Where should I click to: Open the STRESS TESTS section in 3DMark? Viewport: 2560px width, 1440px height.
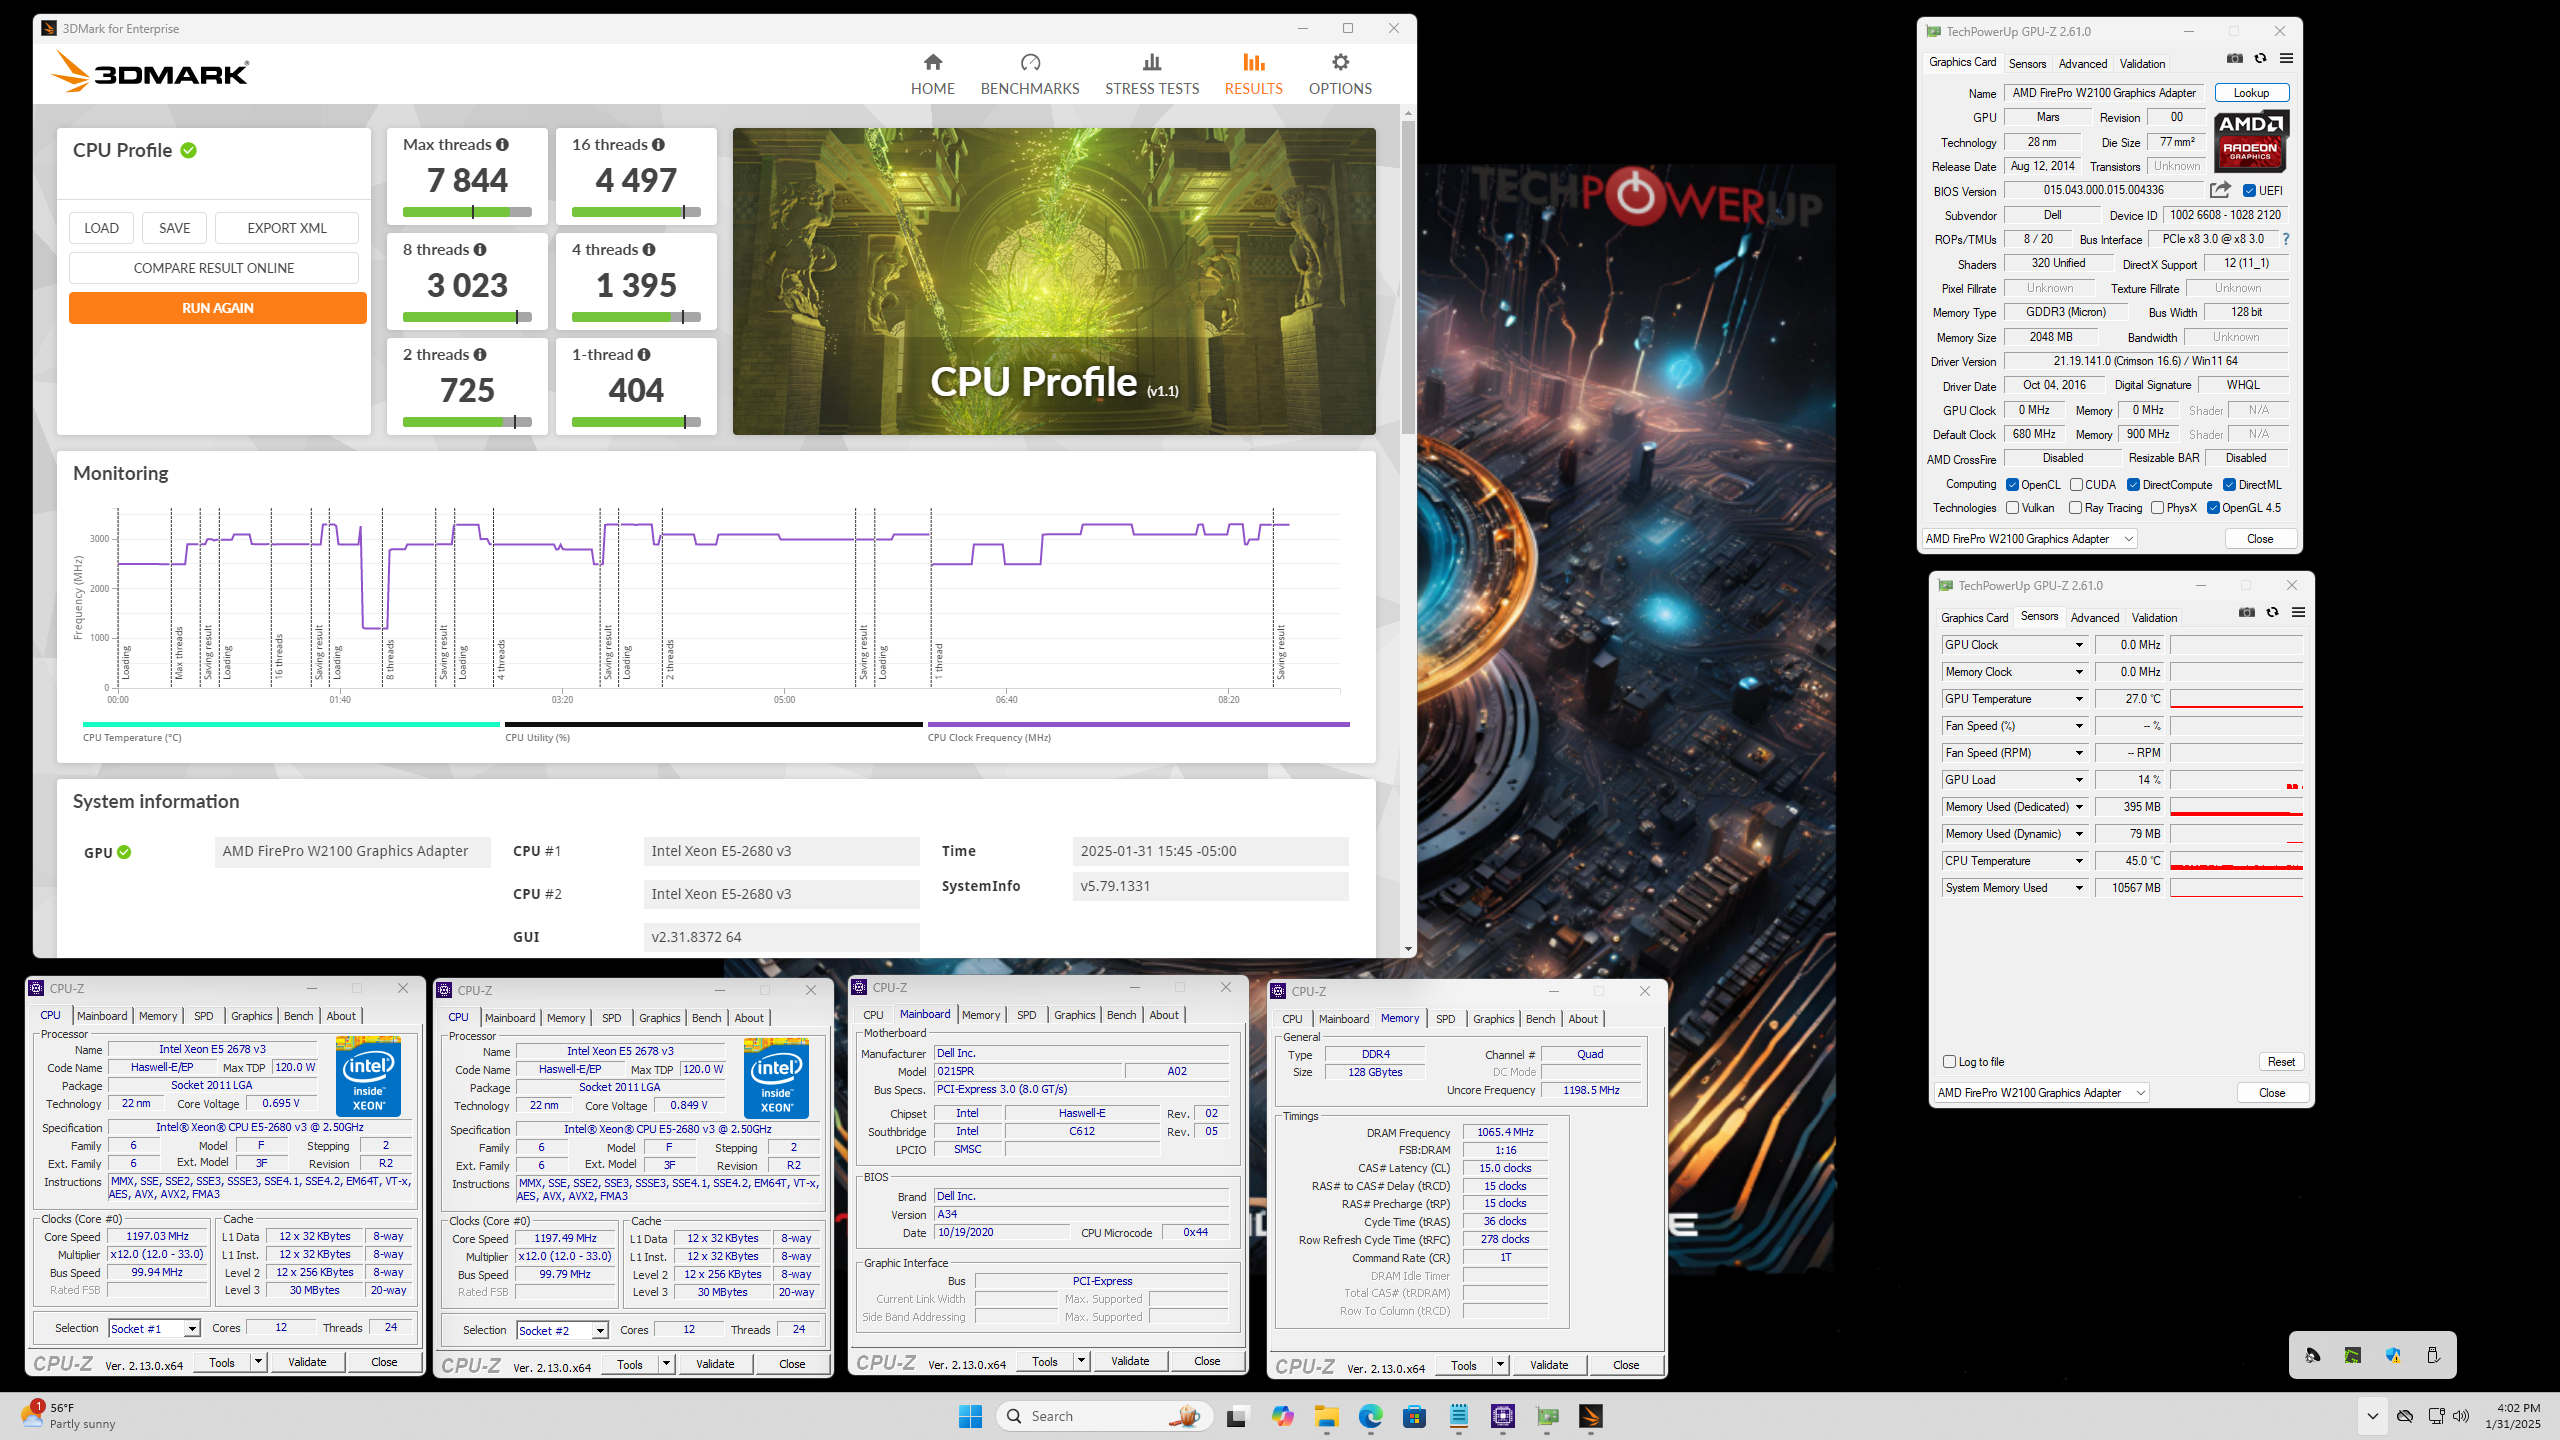(x=1152, y=74)
